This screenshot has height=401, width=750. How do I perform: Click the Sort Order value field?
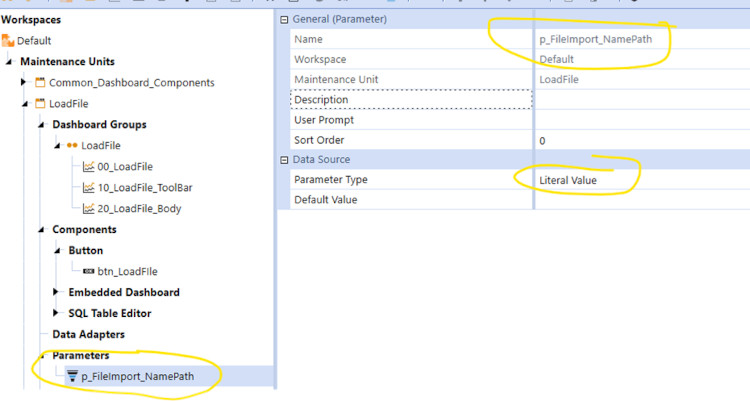640,140
